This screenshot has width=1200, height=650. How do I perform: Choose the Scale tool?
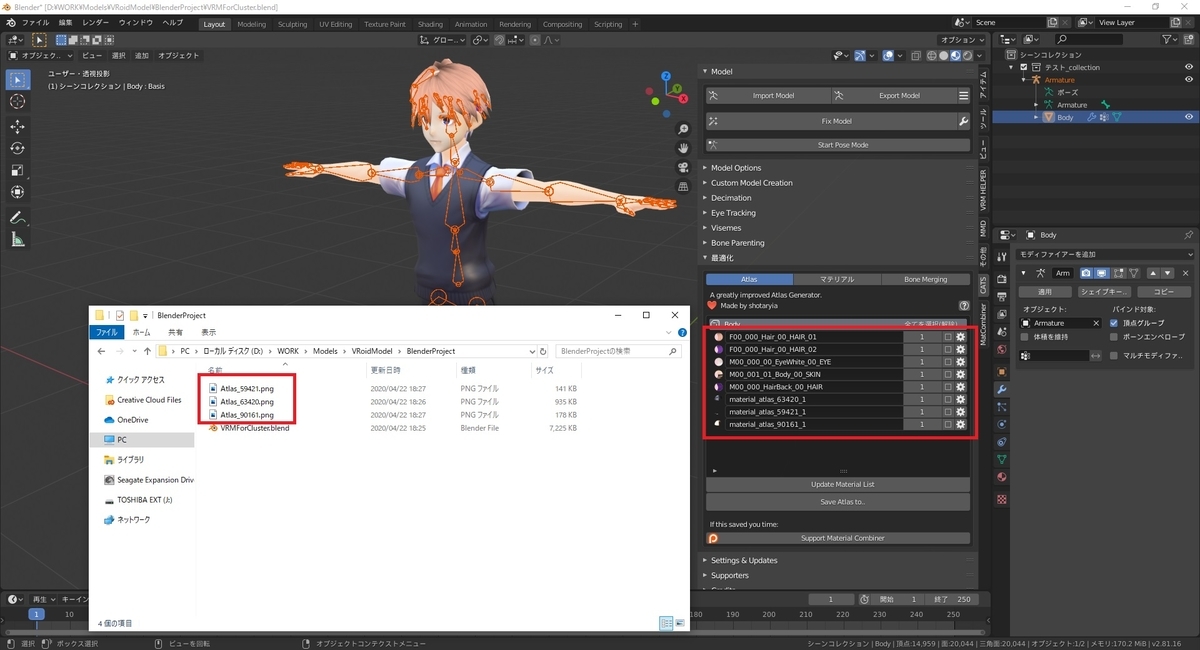pyautogui.click(x=17, y=170)
